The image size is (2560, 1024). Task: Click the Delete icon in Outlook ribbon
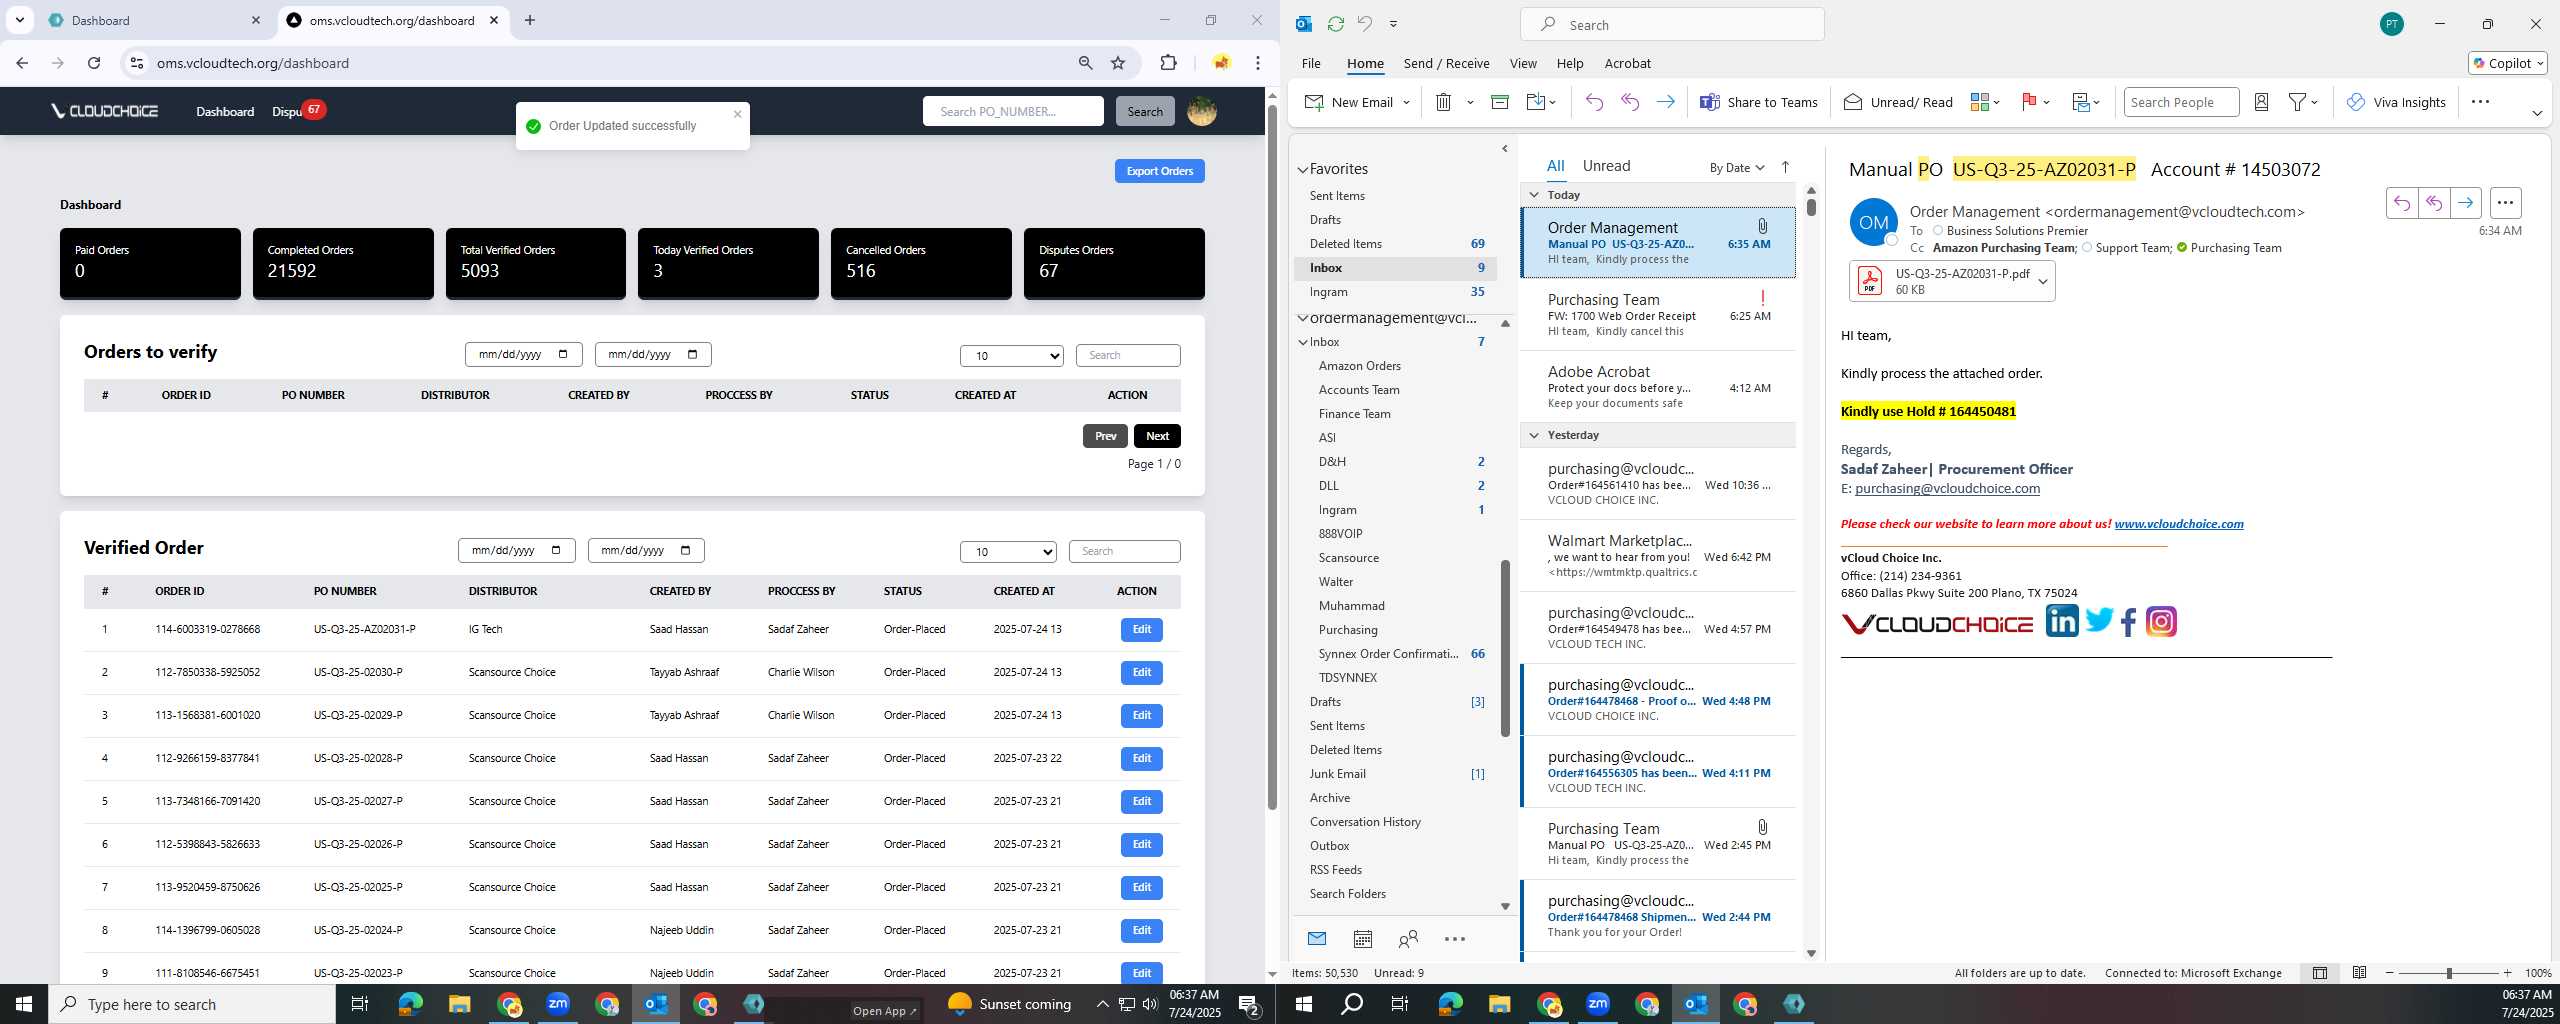[1443, 102]
